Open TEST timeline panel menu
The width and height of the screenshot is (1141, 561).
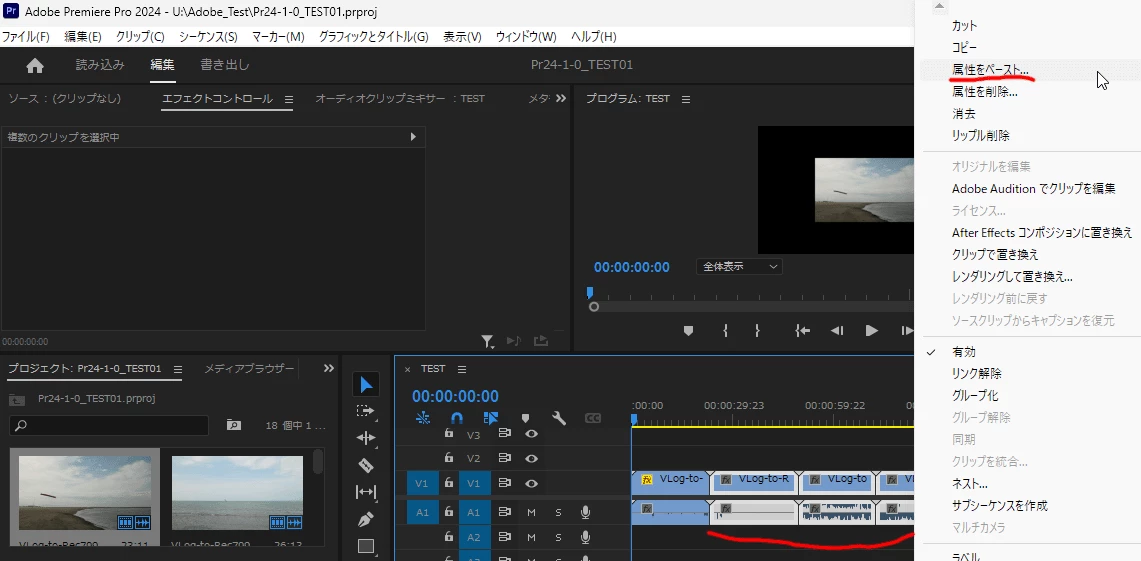click(x=461, y=369)
